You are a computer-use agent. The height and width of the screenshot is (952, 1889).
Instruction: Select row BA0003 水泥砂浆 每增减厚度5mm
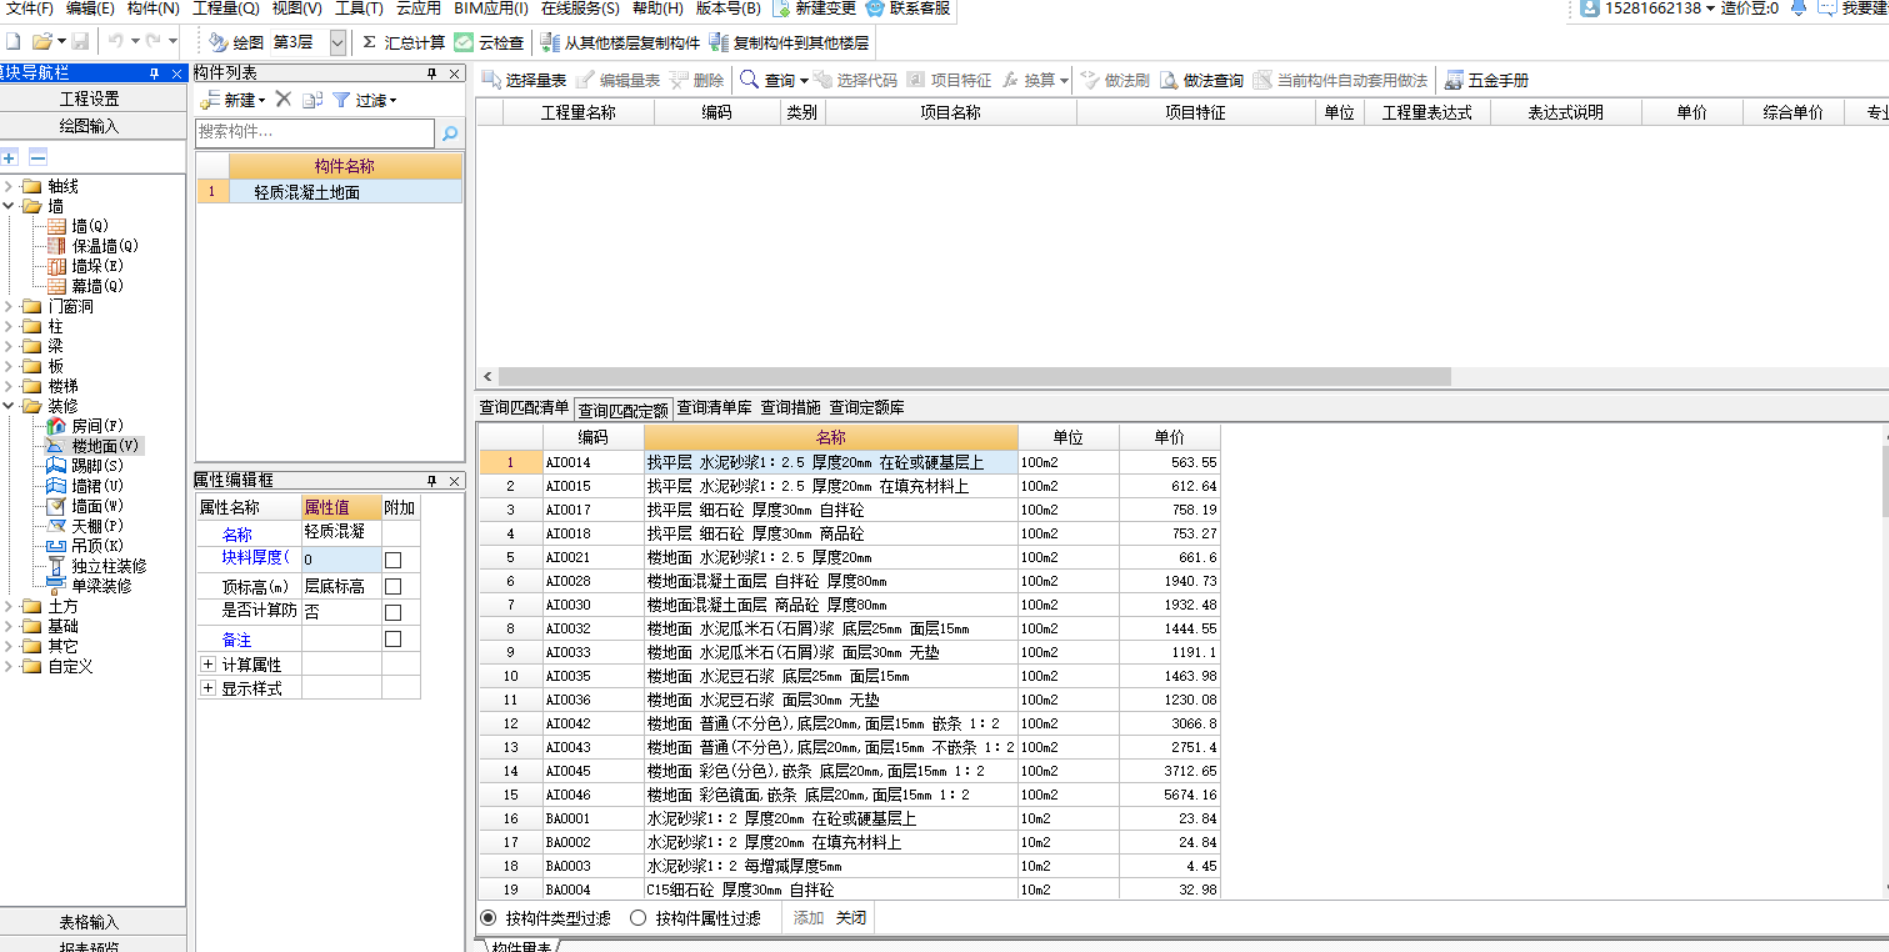[850, 866]
